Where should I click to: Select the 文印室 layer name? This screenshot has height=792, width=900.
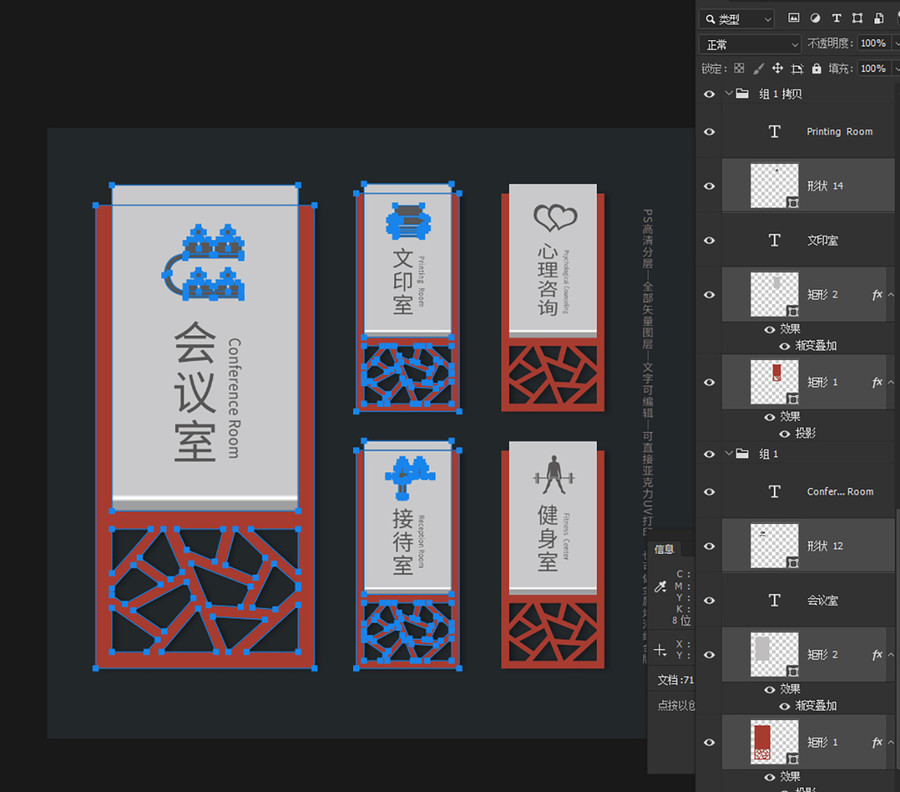pos(823,240)
